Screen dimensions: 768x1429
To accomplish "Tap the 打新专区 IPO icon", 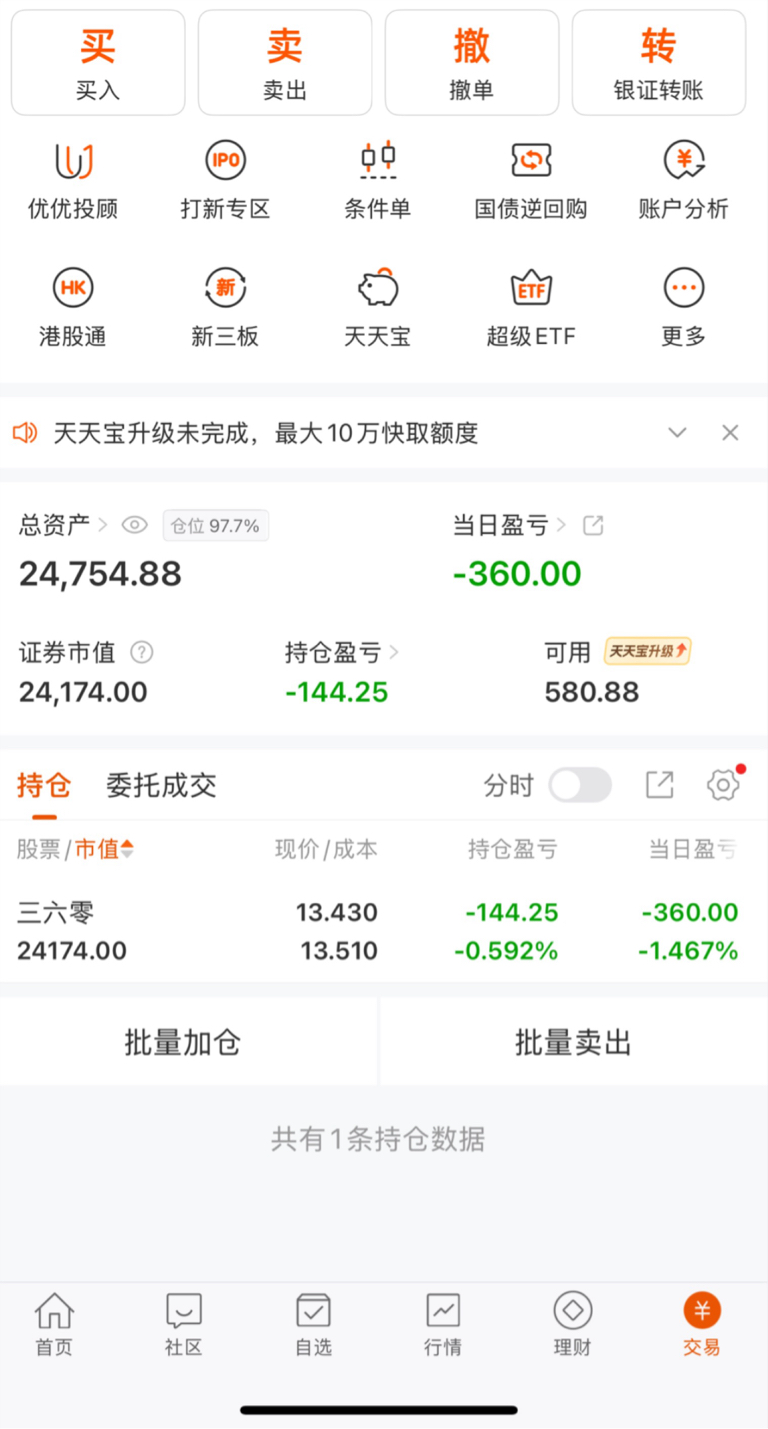I will pyautogui.click(x=225, y=161).
